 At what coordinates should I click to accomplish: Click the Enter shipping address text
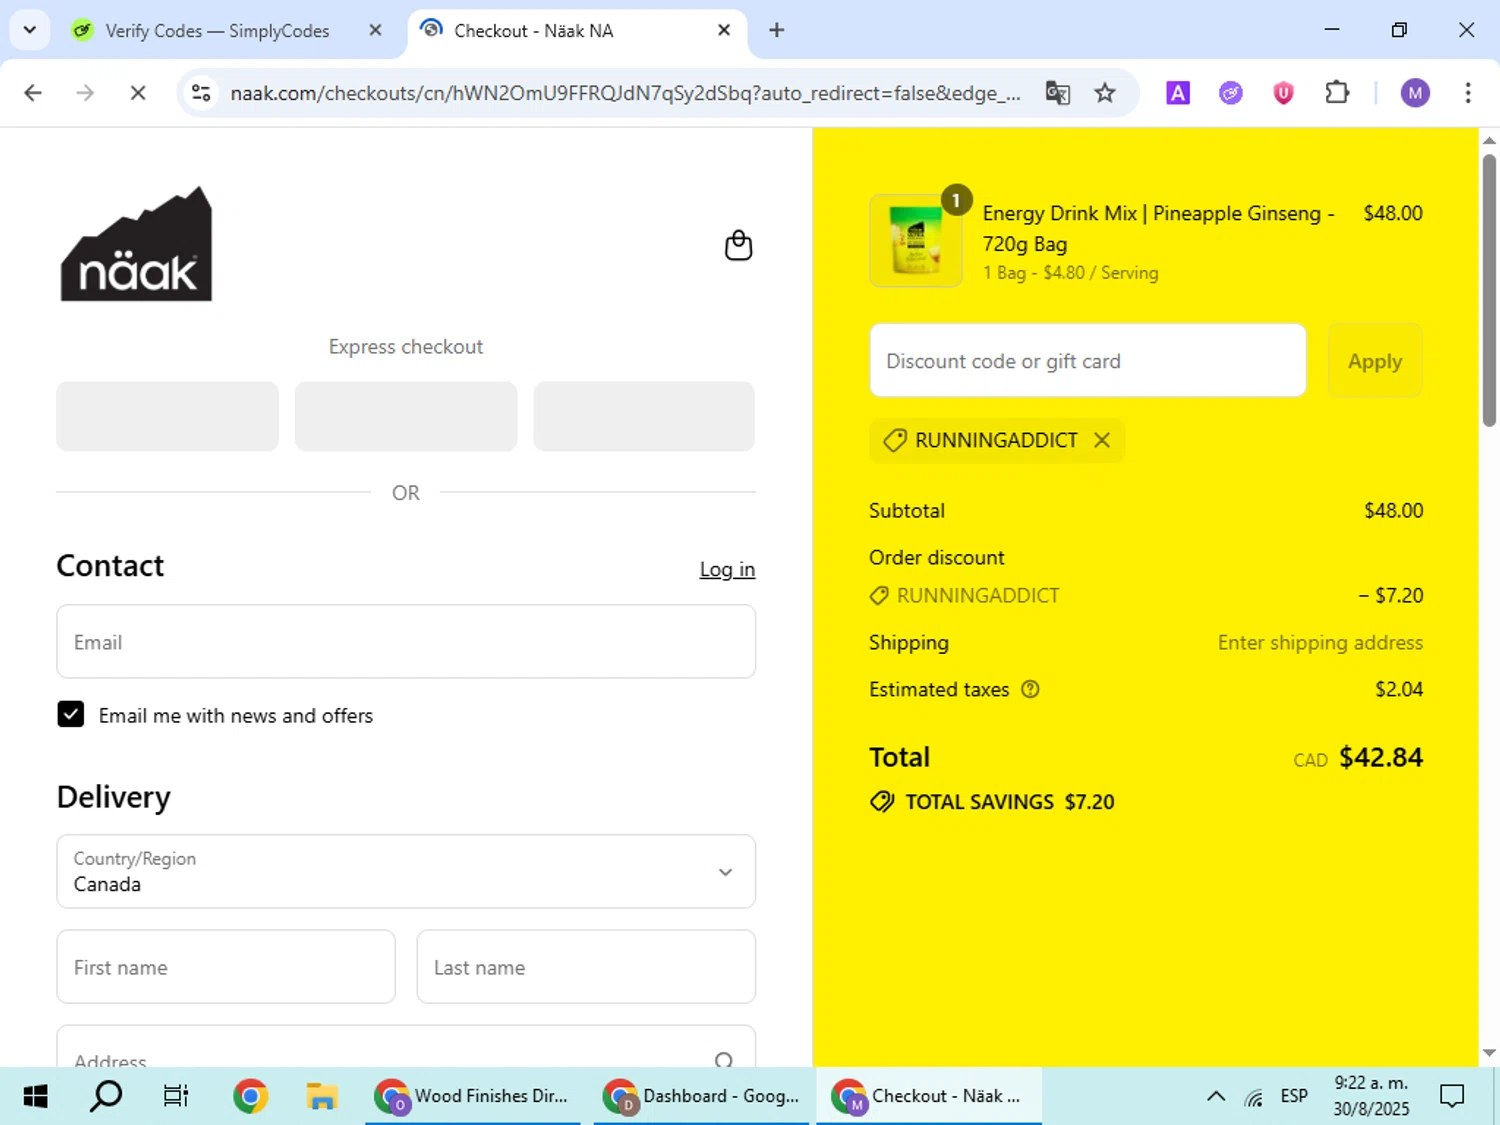(x=1320, y=642)
